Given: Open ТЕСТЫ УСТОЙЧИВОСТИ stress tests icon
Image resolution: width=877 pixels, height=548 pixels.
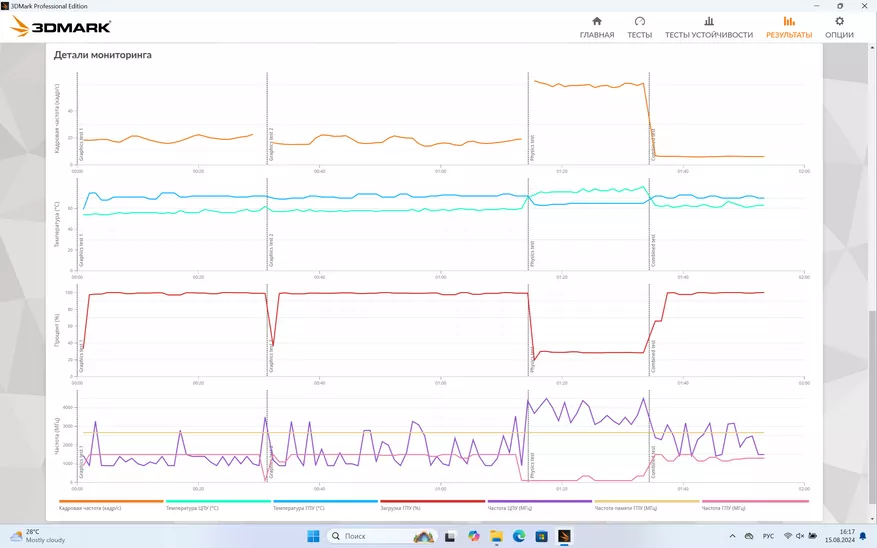Looking at the screenshot, I should (709, 21).
